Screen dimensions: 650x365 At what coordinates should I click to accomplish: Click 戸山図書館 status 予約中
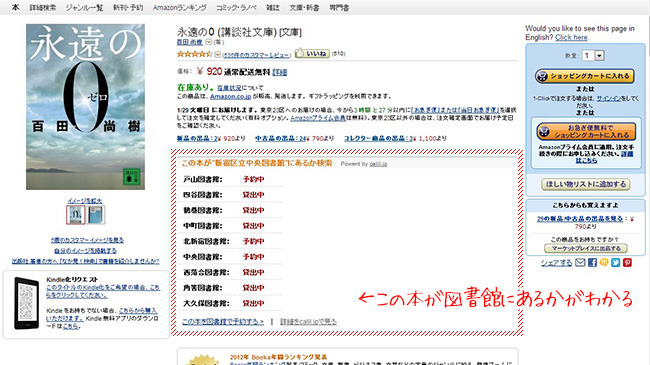253,179
